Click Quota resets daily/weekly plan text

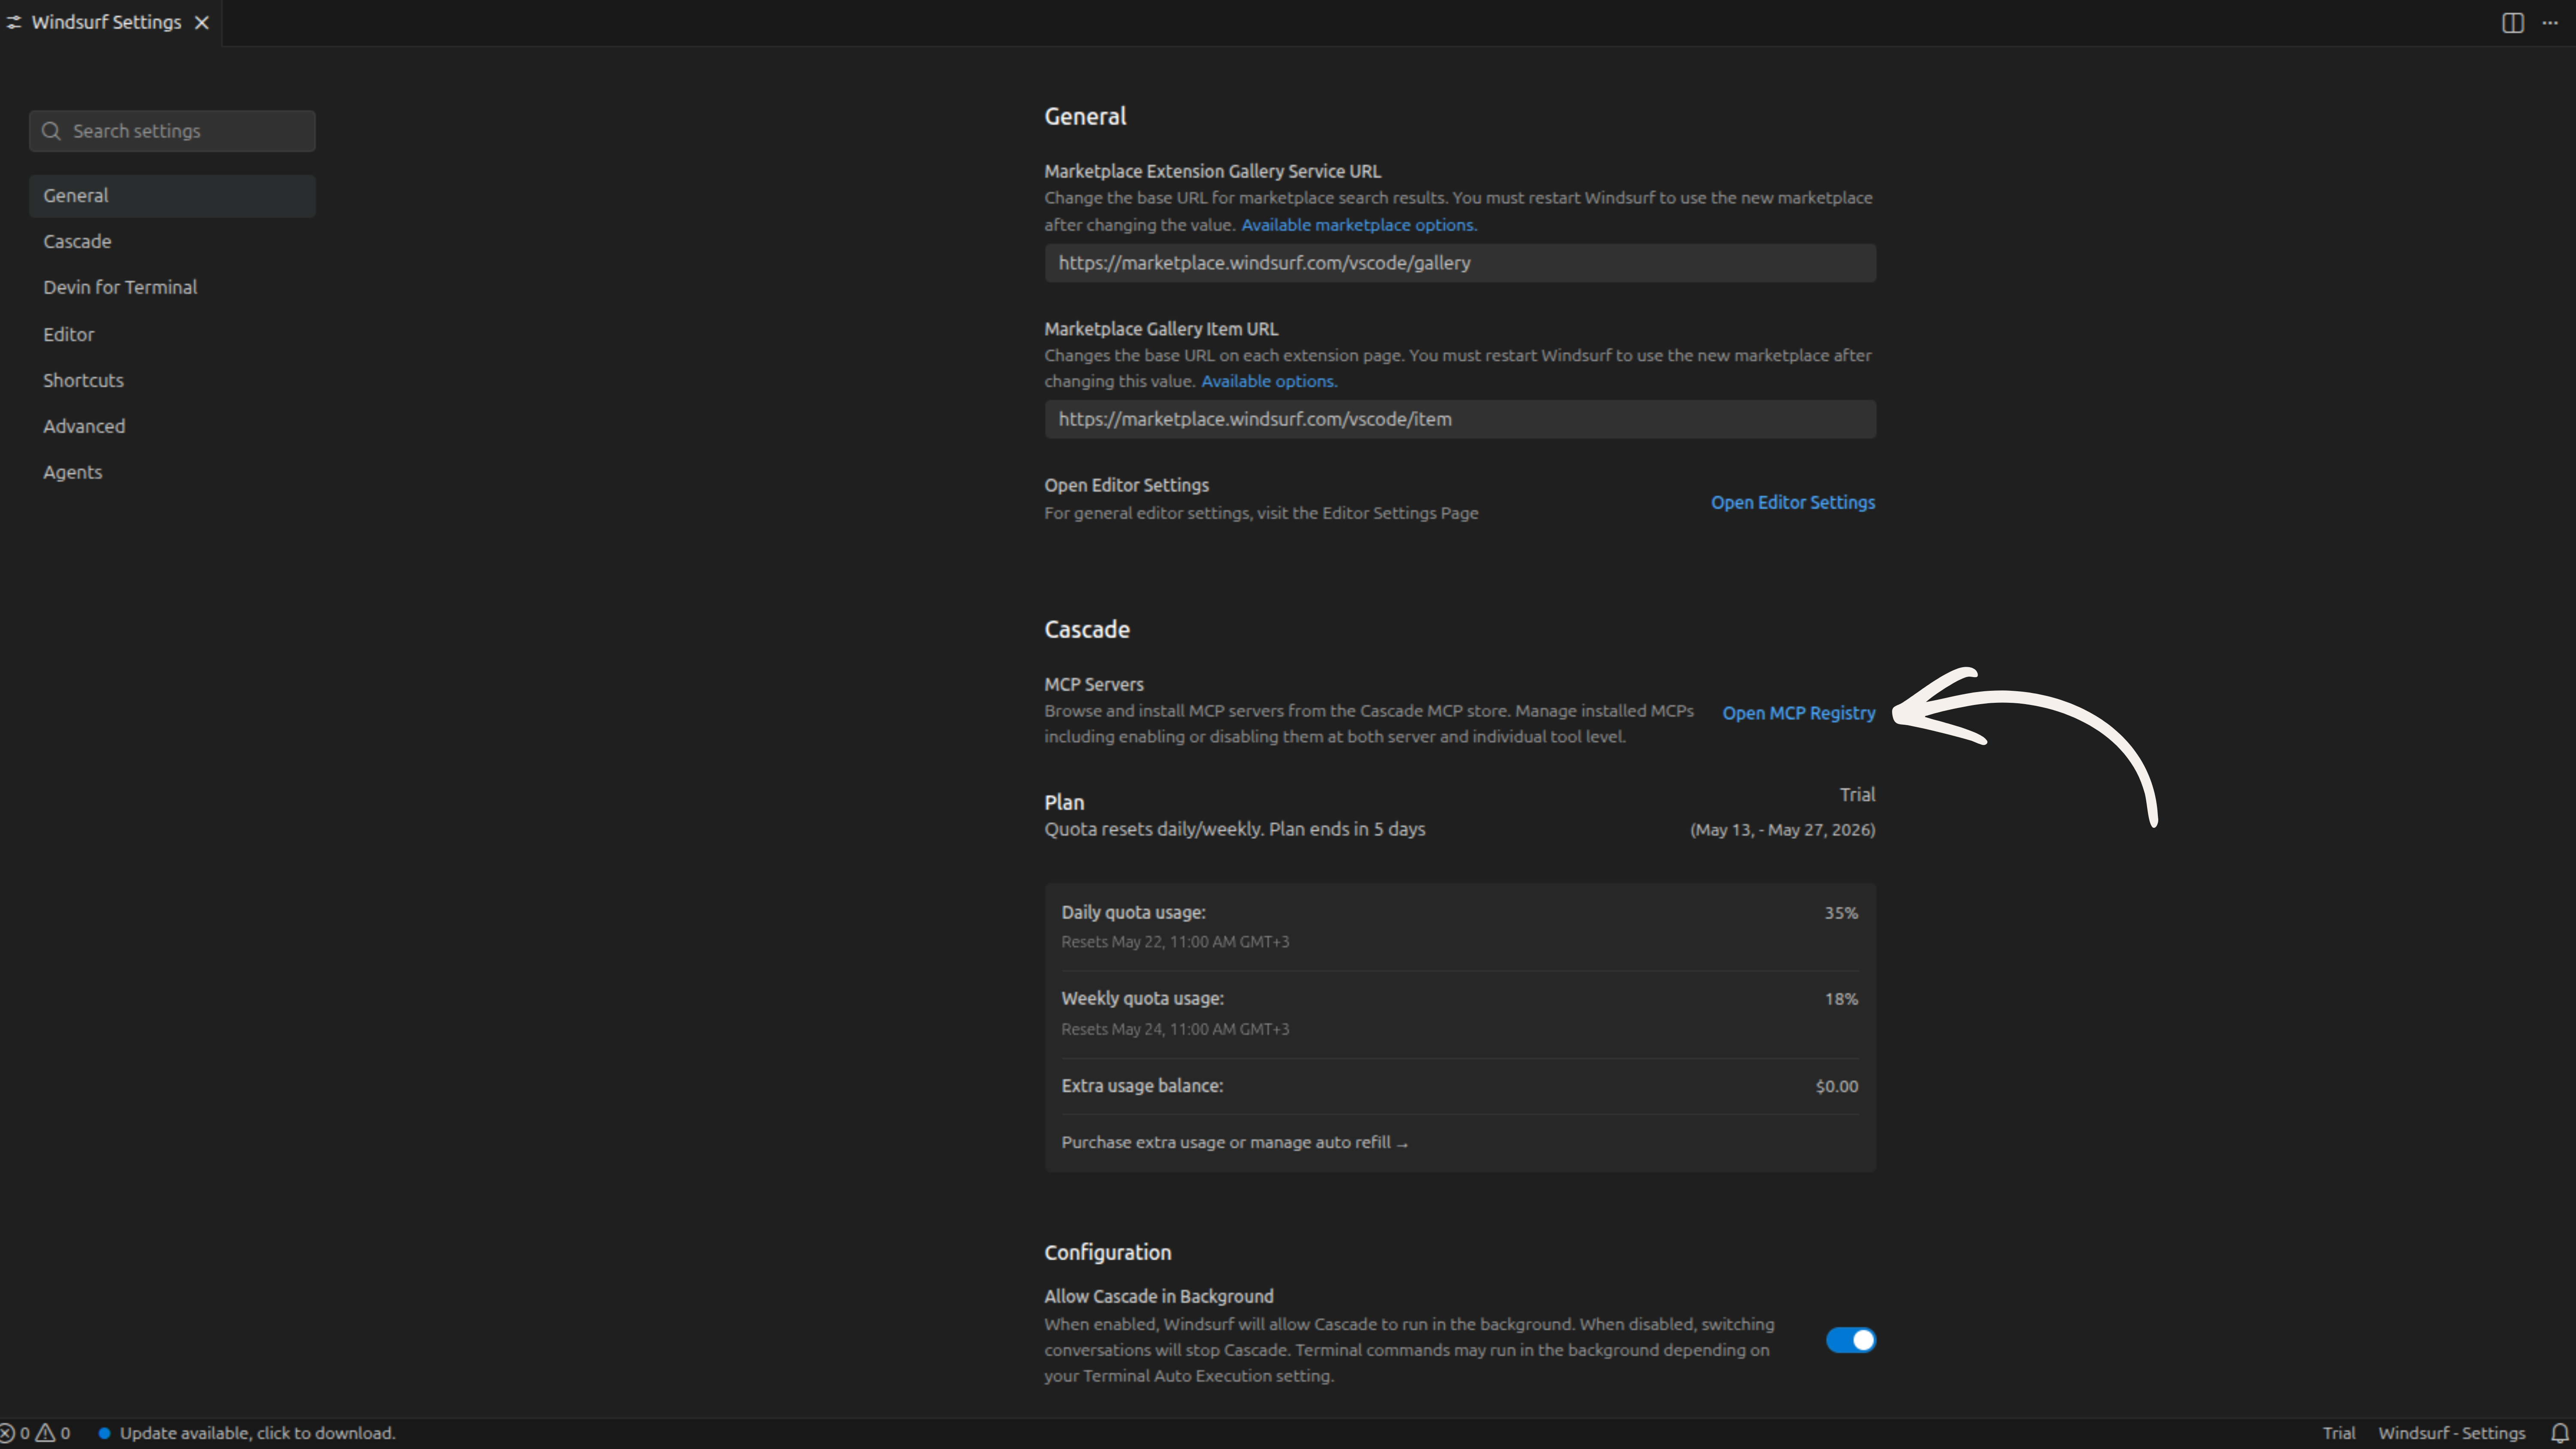pos(1235,830)
